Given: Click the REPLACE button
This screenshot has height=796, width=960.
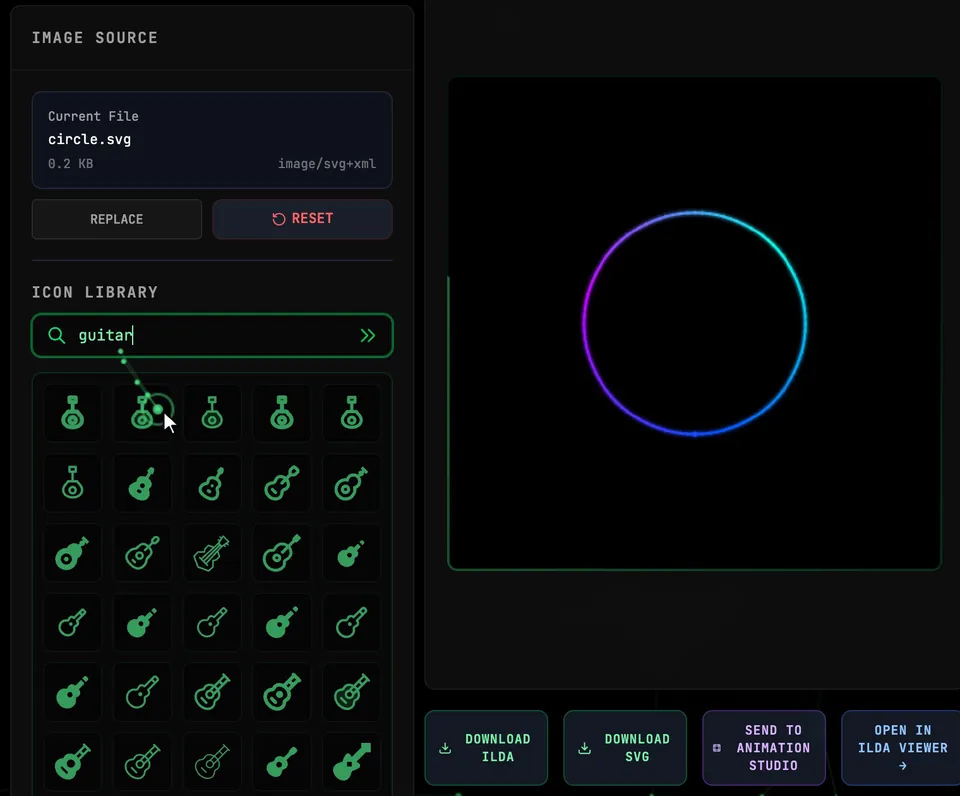Looking at the screenshot, I should click(x=117, y=219).
